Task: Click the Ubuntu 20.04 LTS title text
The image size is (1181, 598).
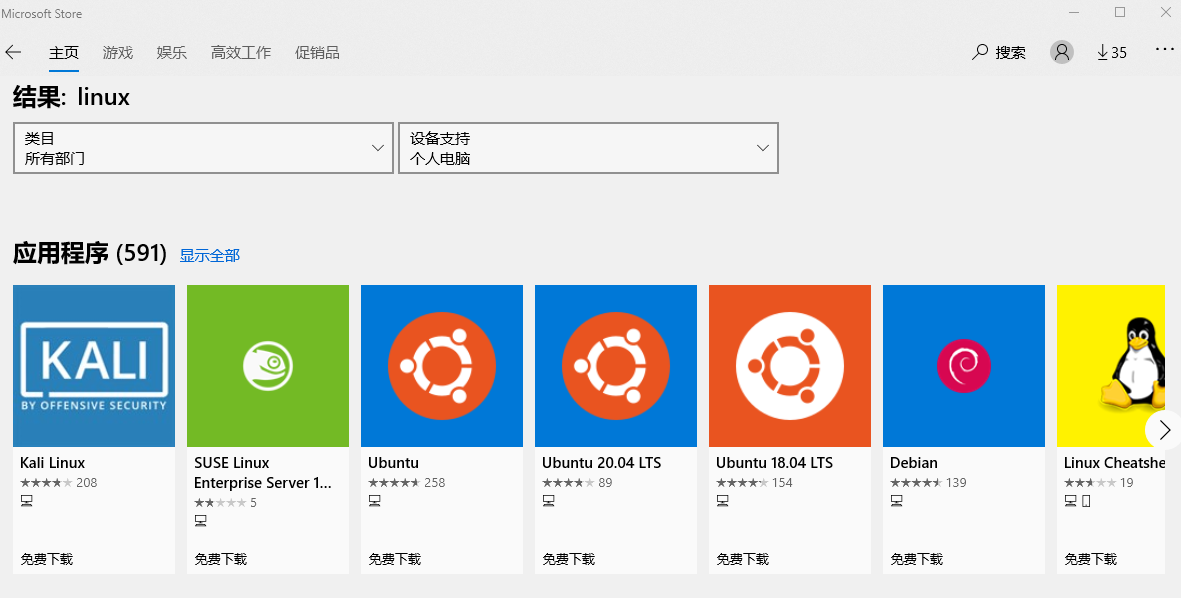Action: click(x=602, y=462)
